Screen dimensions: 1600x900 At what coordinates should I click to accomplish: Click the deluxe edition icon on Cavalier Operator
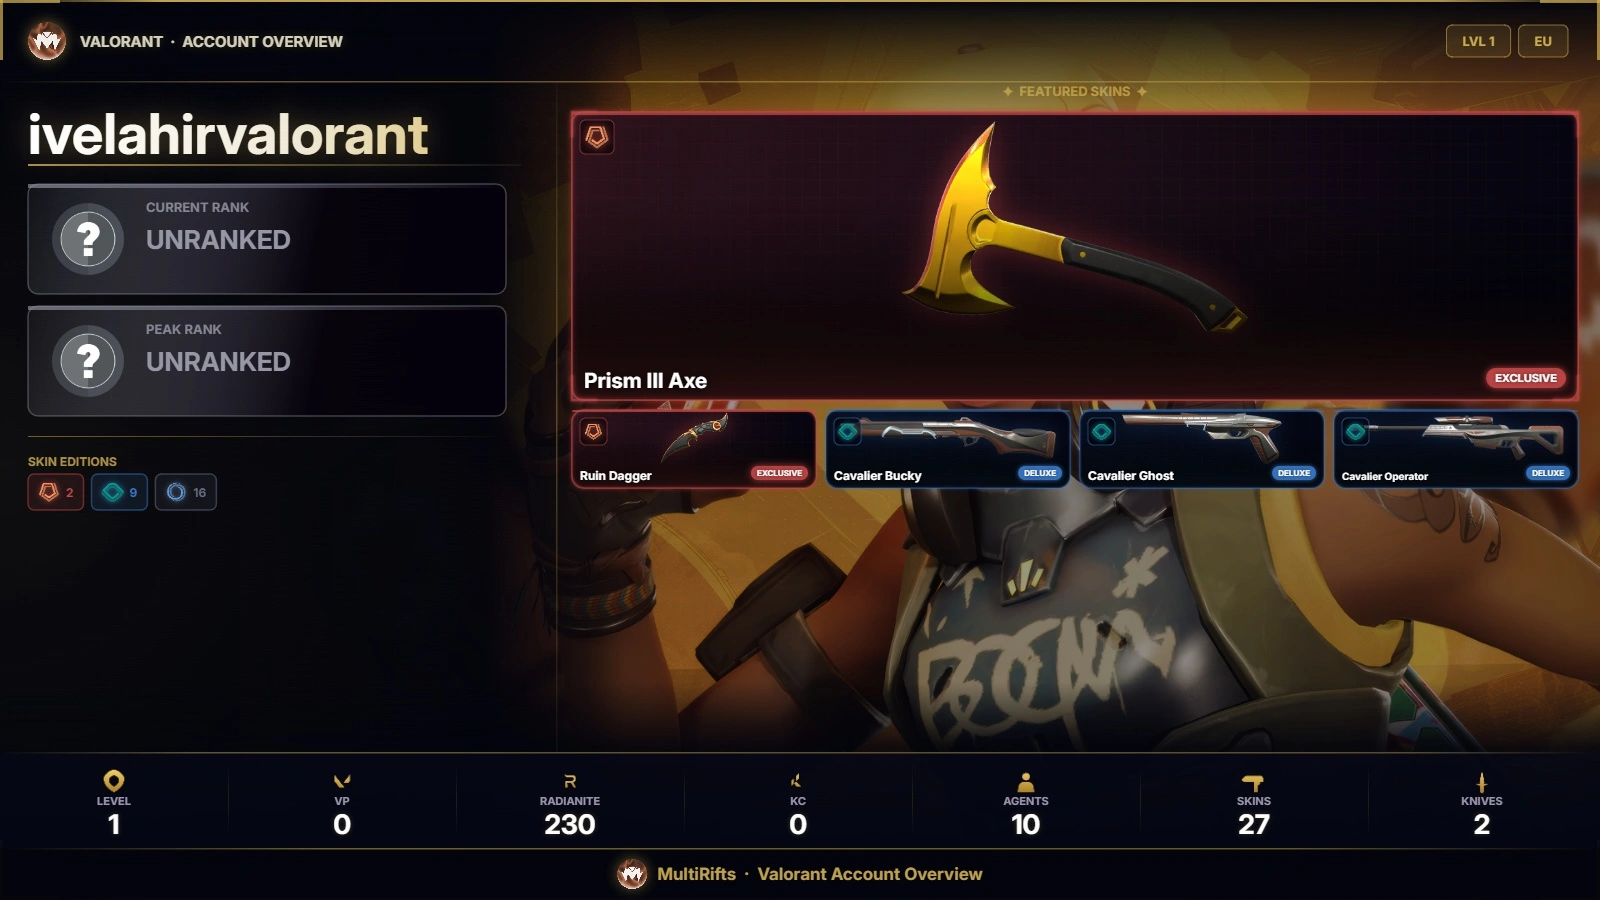tap(1356, 431)
